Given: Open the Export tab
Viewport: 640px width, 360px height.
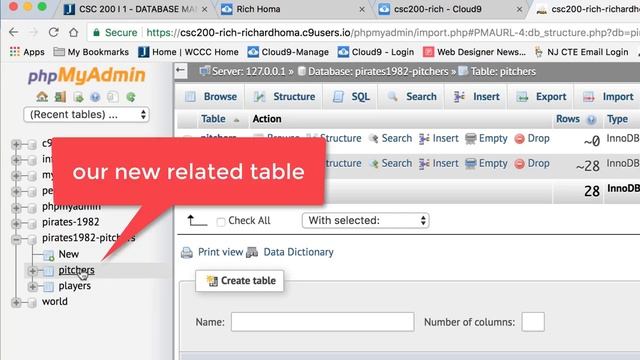Looking at the screenshot, I should [x=541, y=97].
